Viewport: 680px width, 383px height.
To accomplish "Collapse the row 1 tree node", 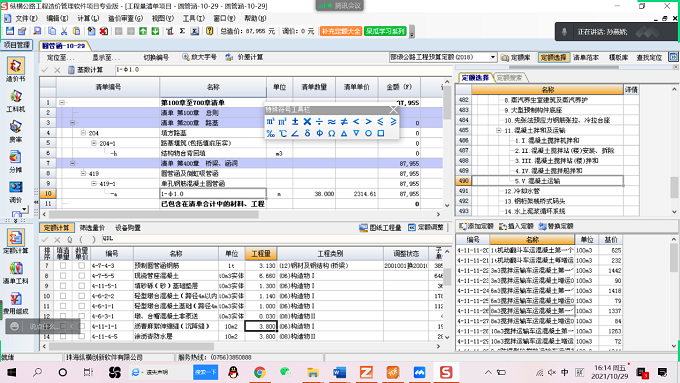I will pyautogui.click(x=62, y=103).
